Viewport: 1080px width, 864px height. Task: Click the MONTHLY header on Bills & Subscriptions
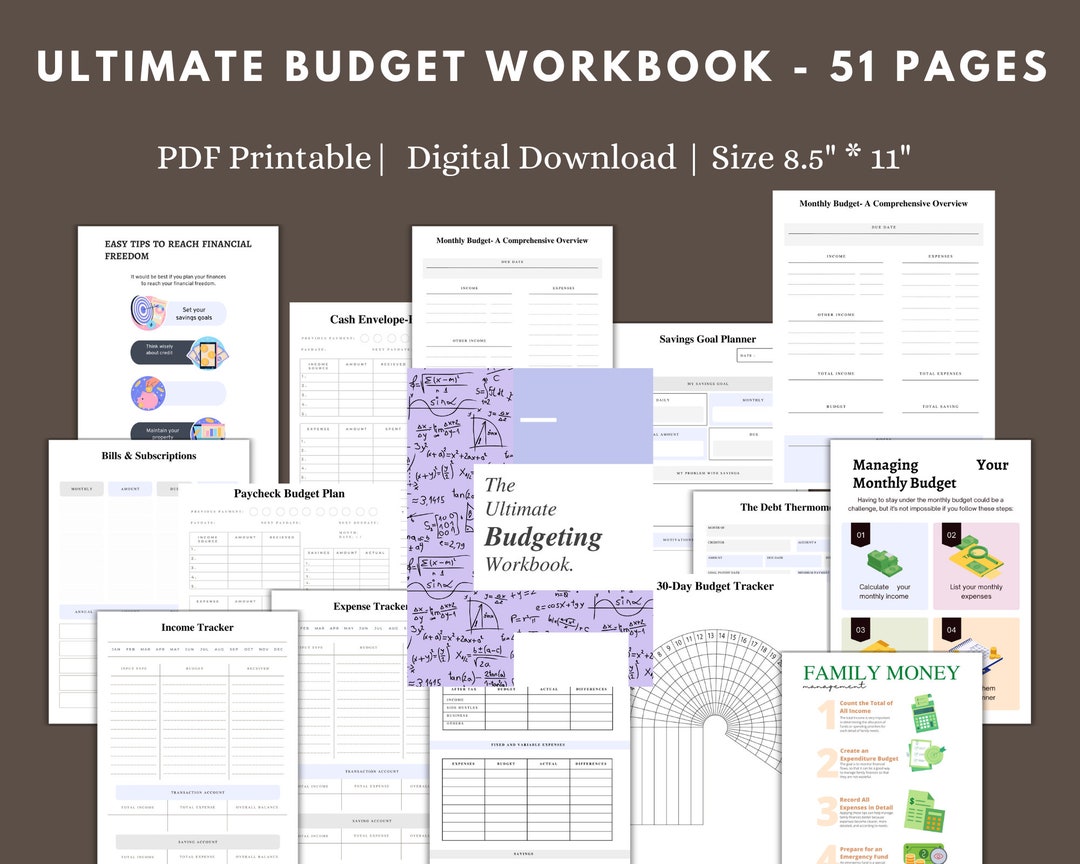(x=82, y=488)
